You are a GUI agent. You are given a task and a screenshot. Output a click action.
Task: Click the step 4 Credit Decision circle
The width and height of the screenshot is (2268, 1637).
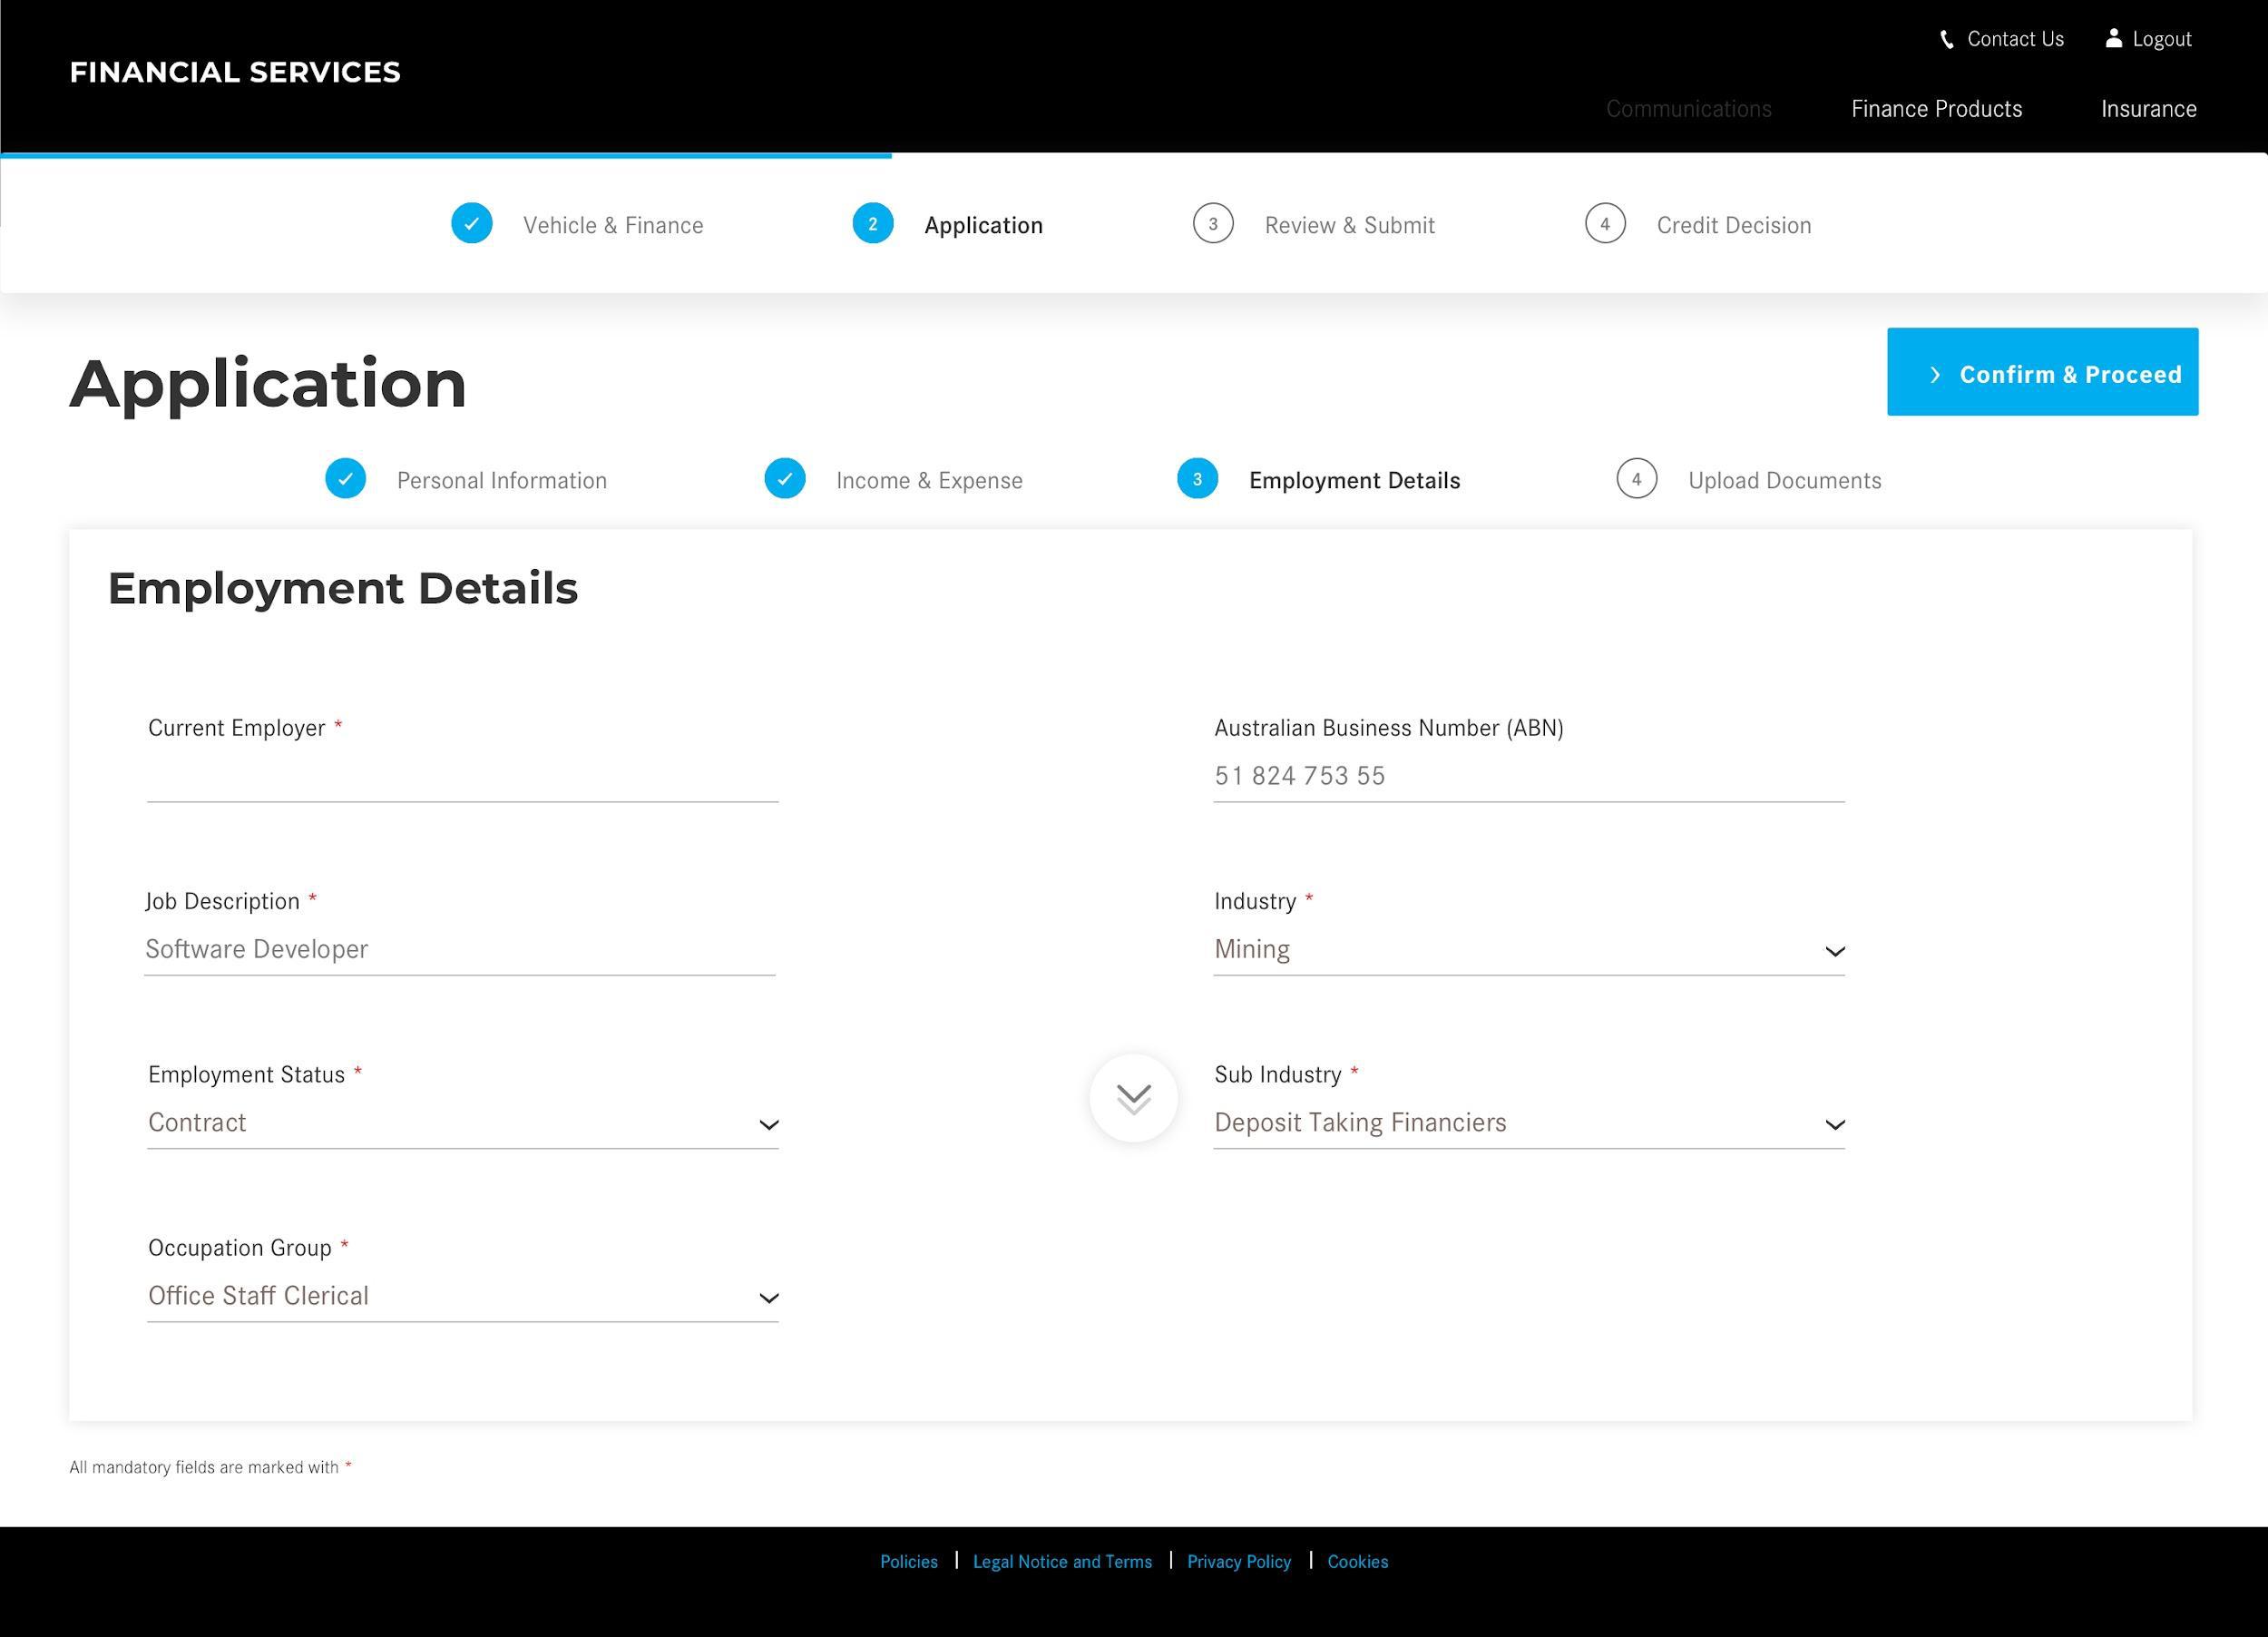(1605, 224)
